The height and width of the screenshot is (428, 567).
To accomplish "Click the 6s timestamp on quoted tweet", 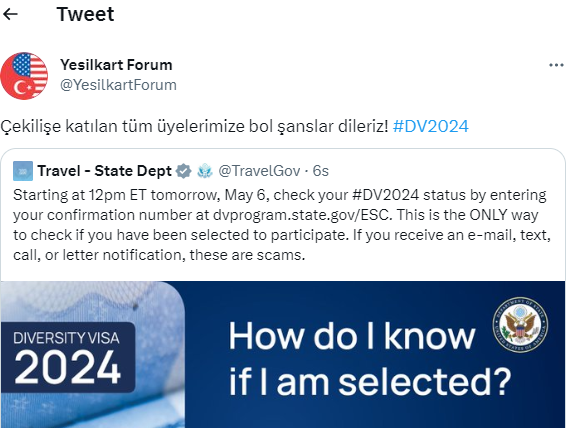I will 321,171.
